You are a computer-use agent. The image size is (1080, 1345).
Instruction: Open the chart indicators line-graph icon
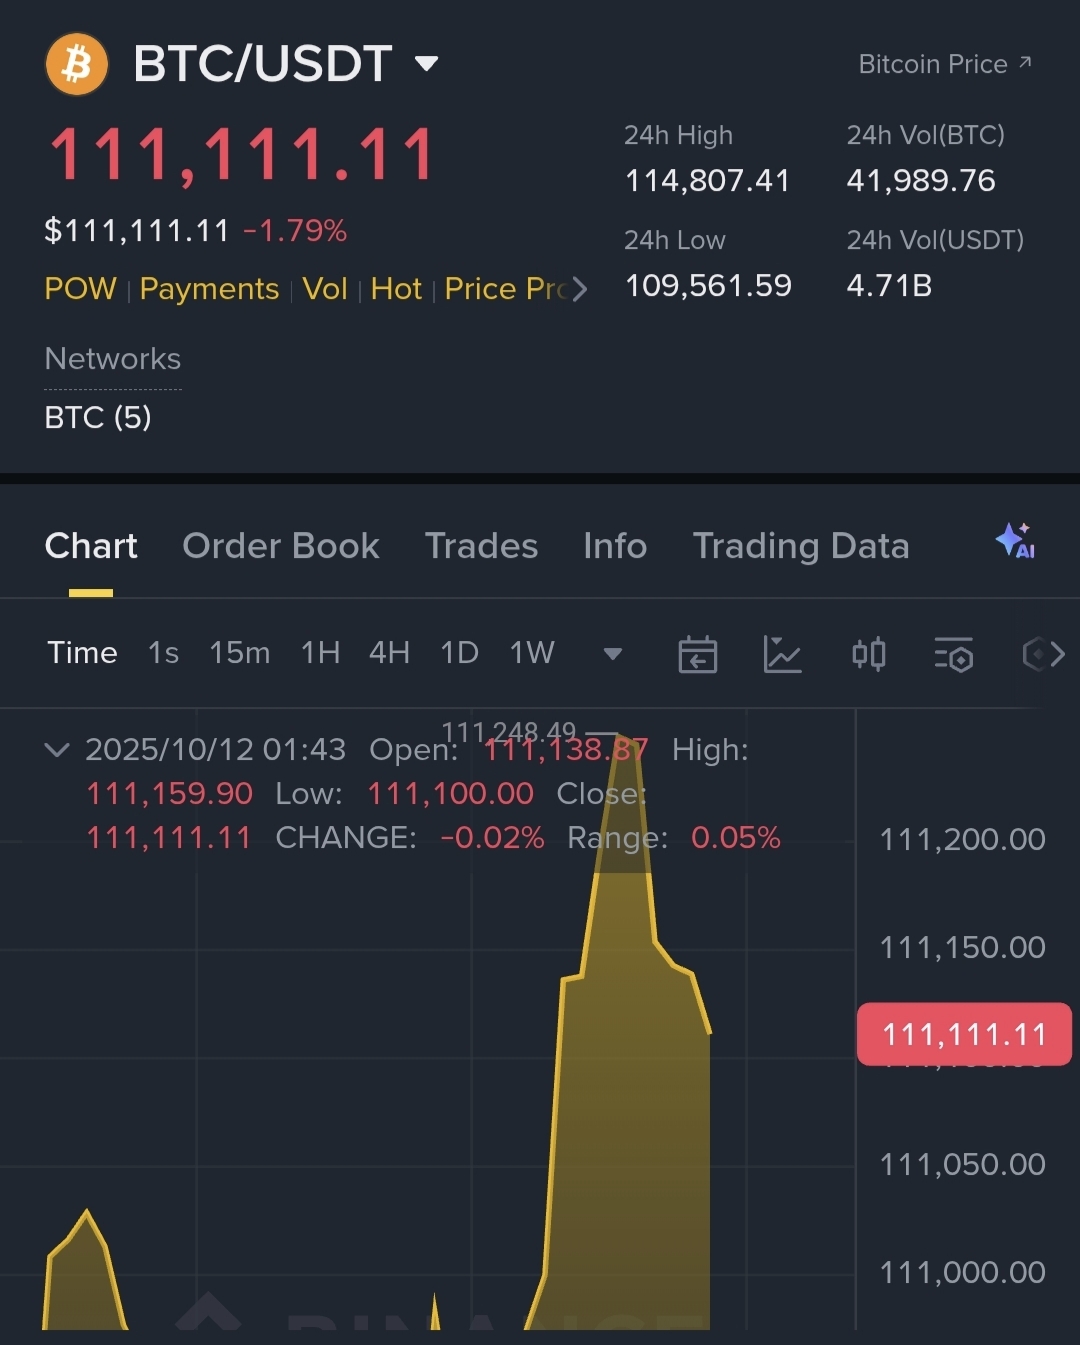782,654
